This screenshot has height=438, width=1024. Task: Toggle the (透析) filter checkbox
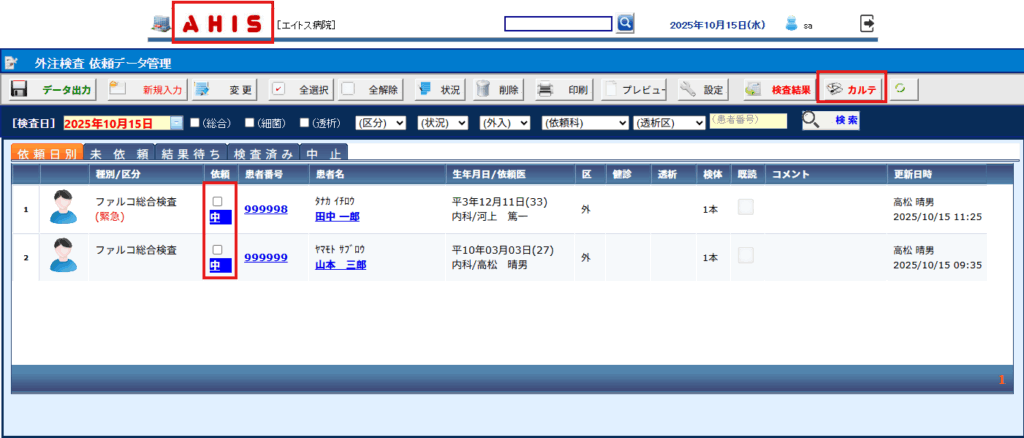305,123
